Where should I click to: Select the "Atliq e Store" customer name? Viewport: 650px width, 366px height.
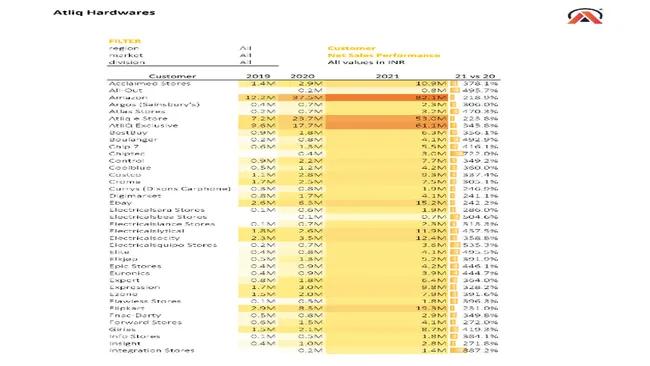pyautogui.click(x=137, y=119)
